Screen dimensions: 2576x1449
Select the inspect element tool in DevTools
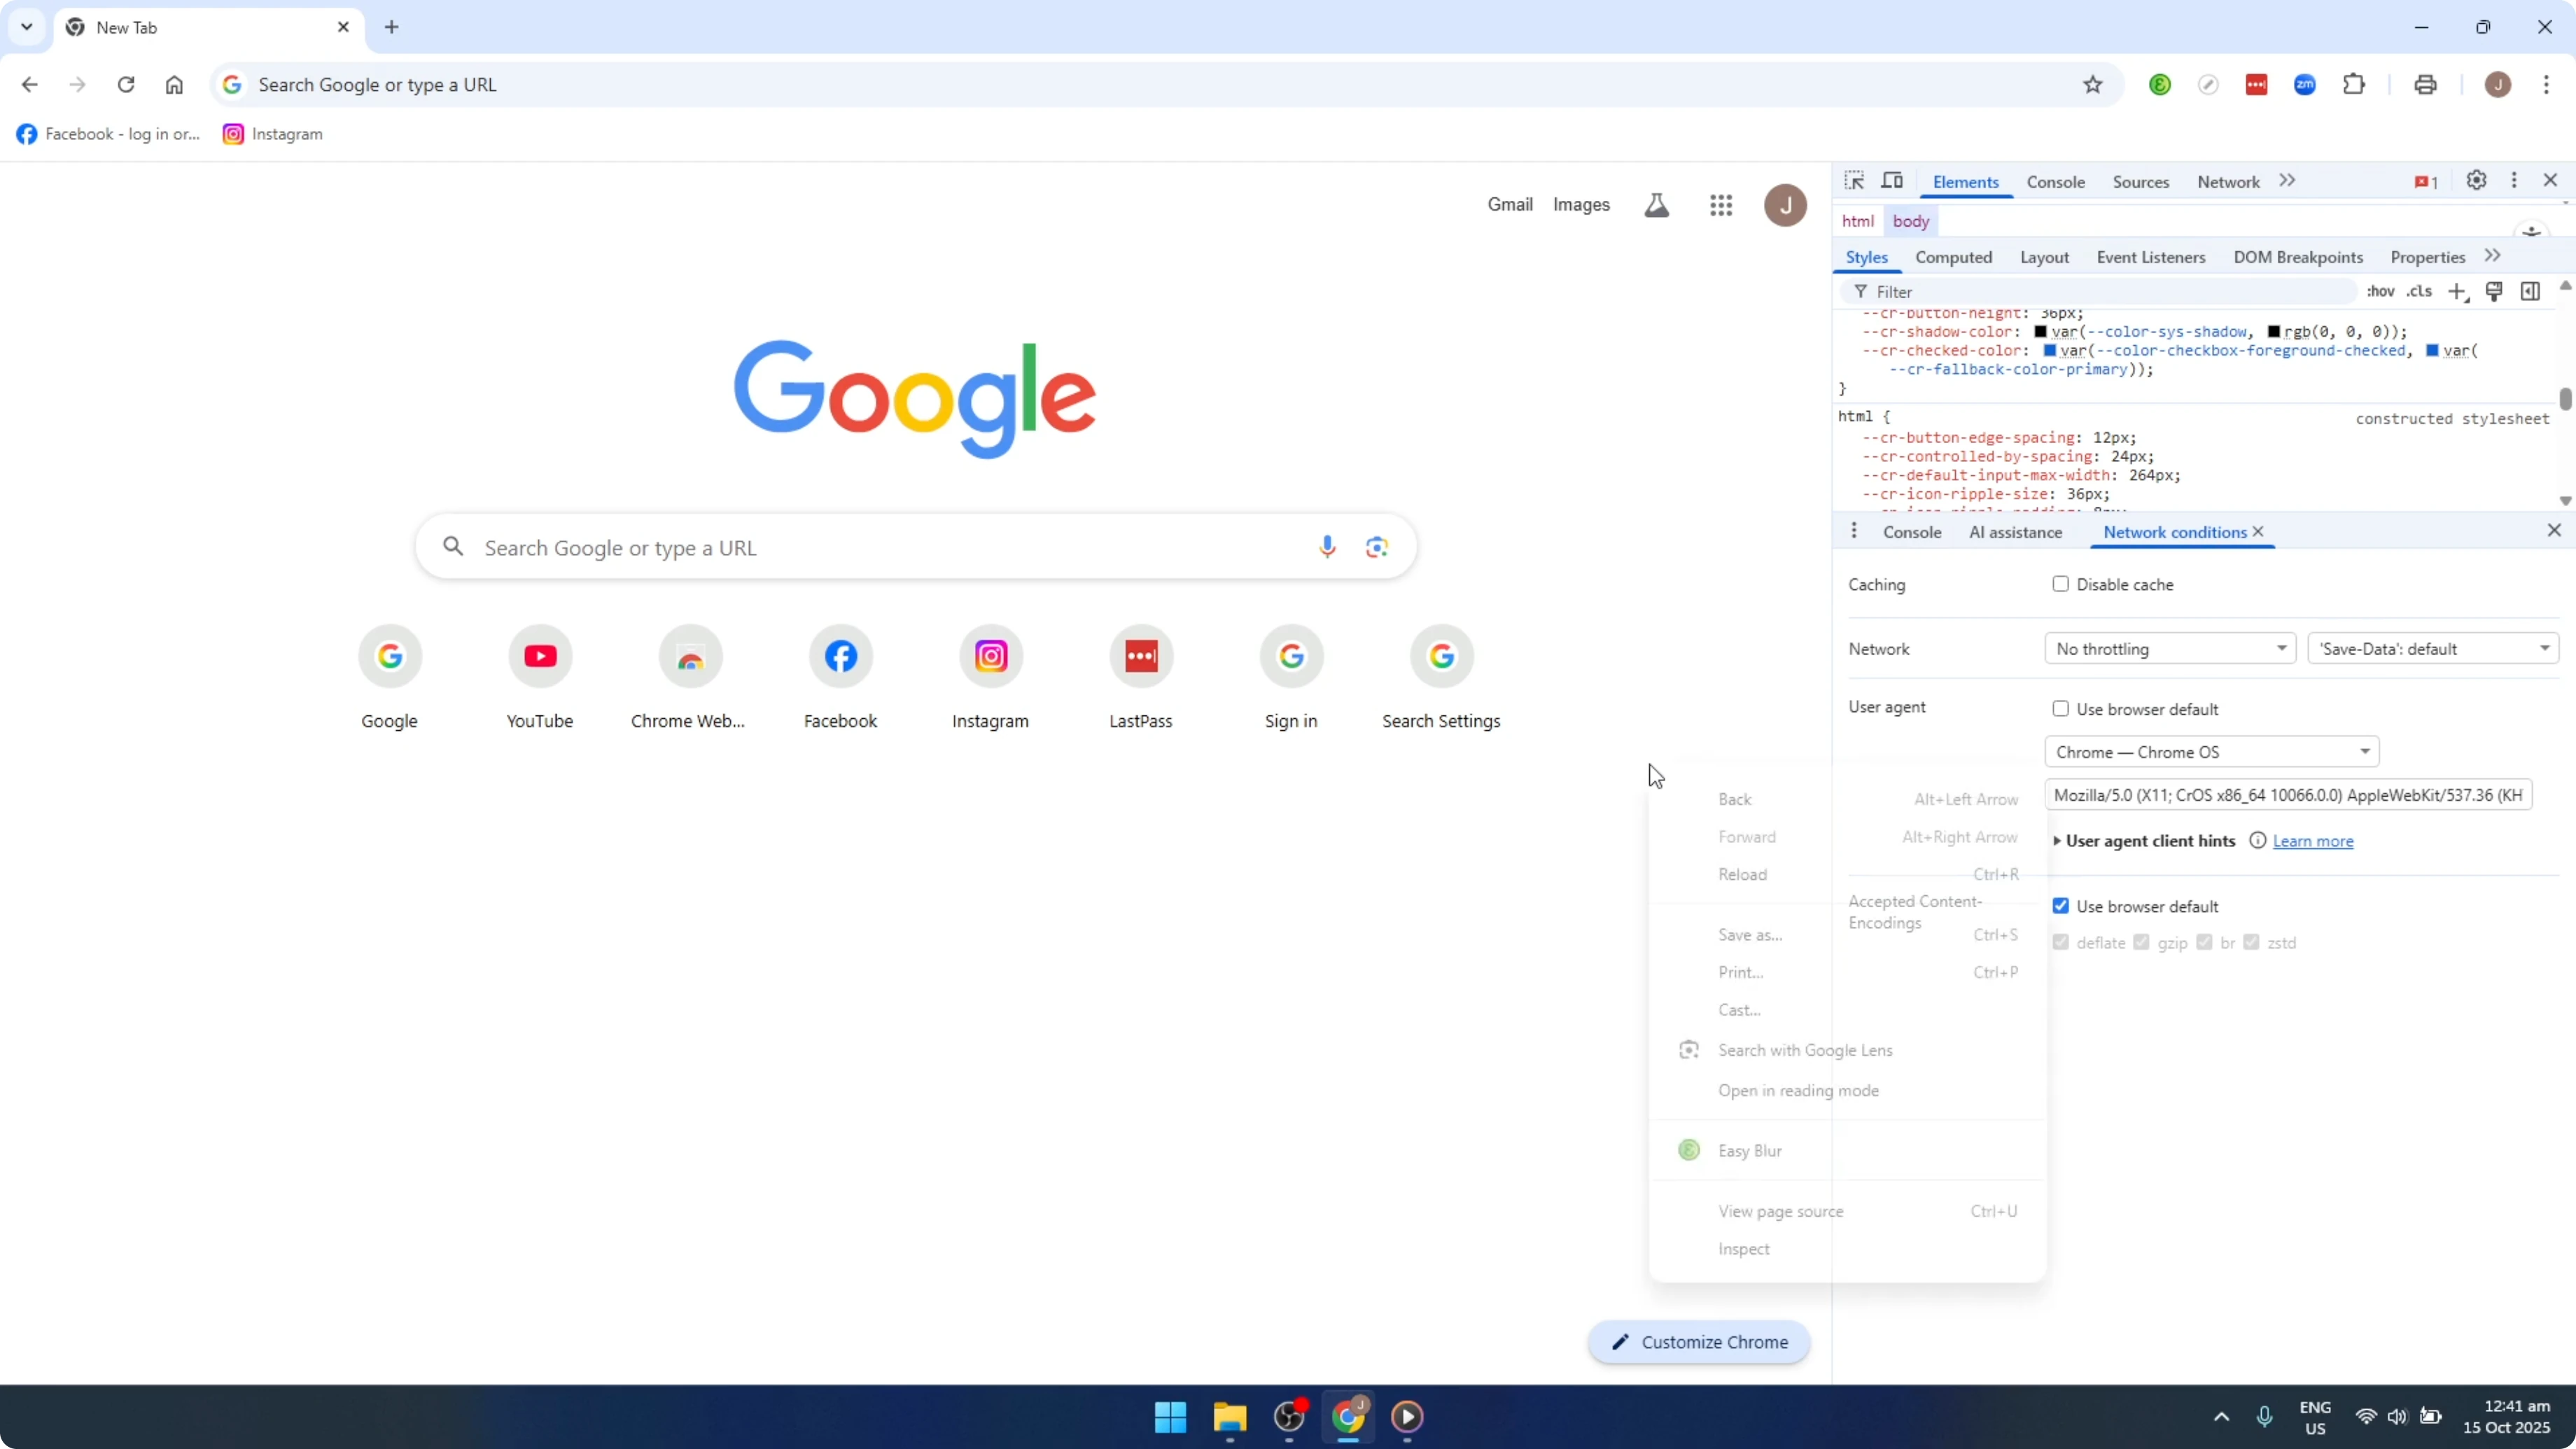point(1854,181)
